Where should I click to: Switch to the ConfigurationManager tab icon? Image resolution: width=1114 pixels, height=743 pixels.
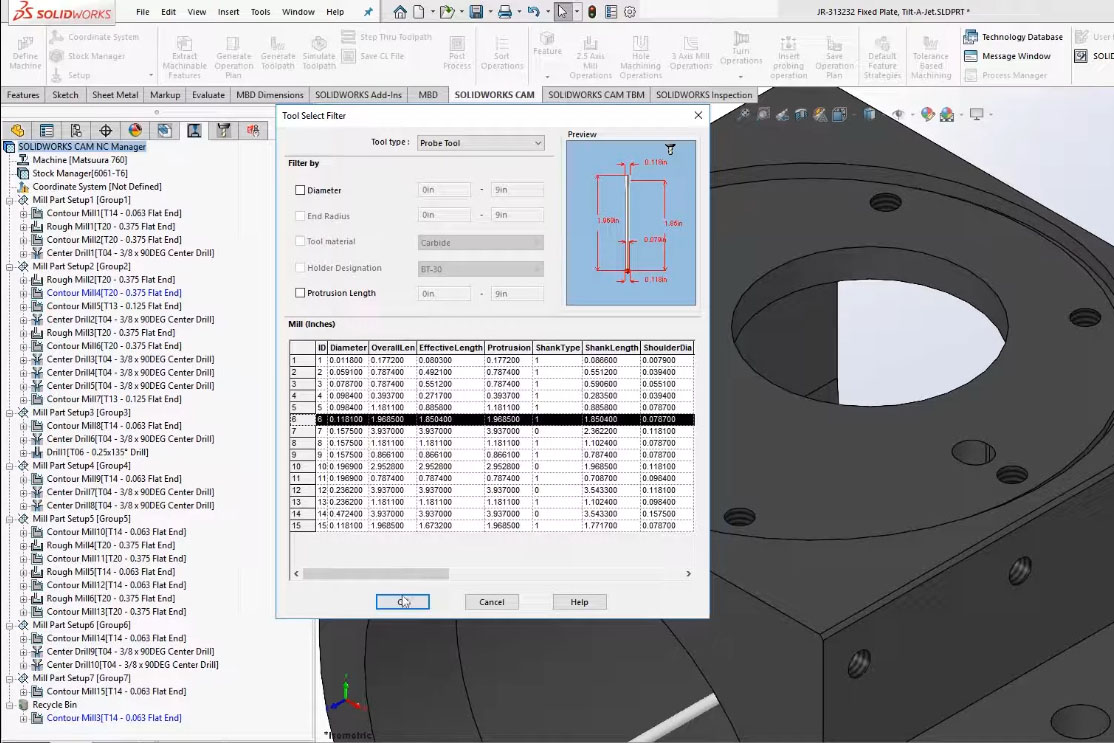(76, 131)
